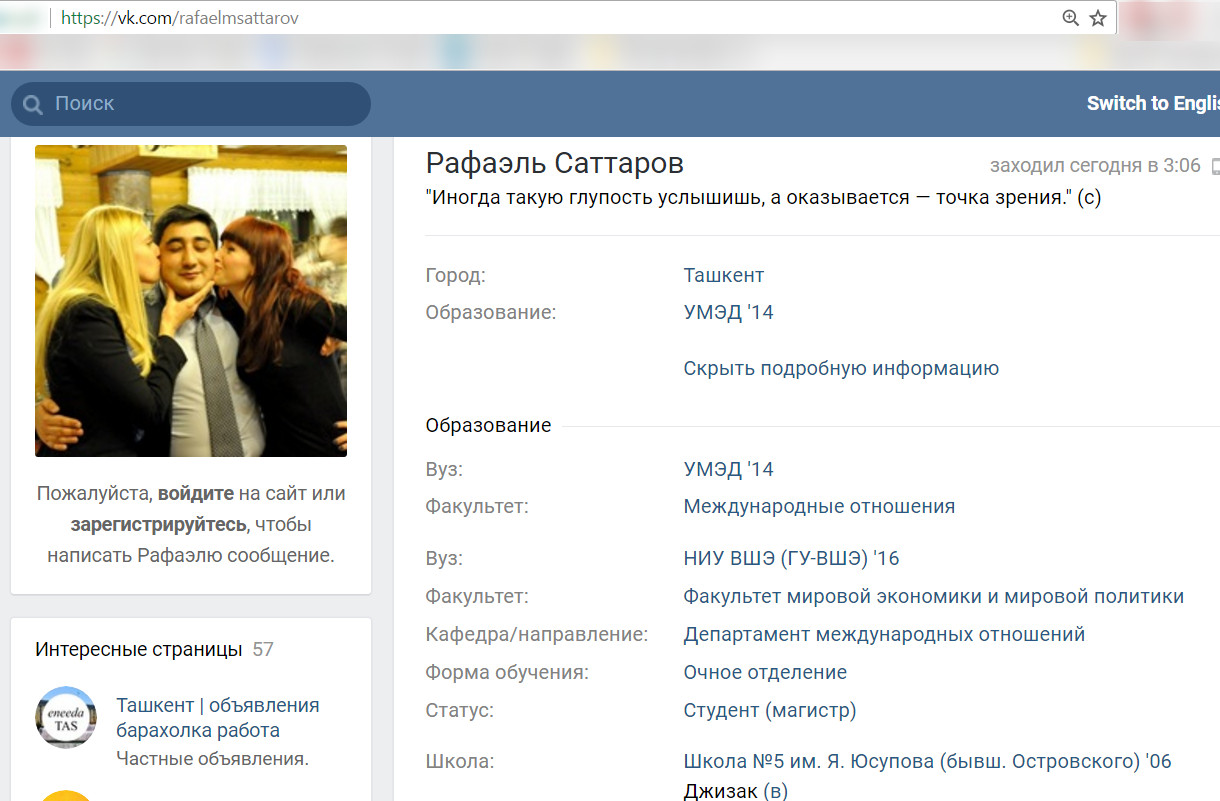This screenshot has width=1220, height=801.
Task: Click the browser address bar URL
Action: coord(180,18)
